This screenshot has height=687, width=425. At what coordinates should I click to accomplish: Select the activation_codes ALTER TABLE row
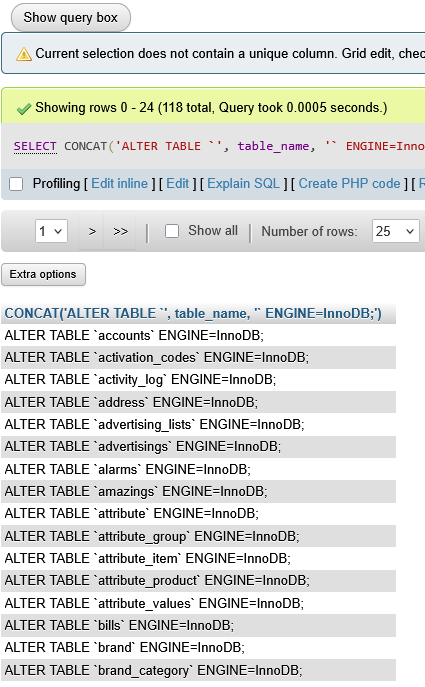[198, 358]
